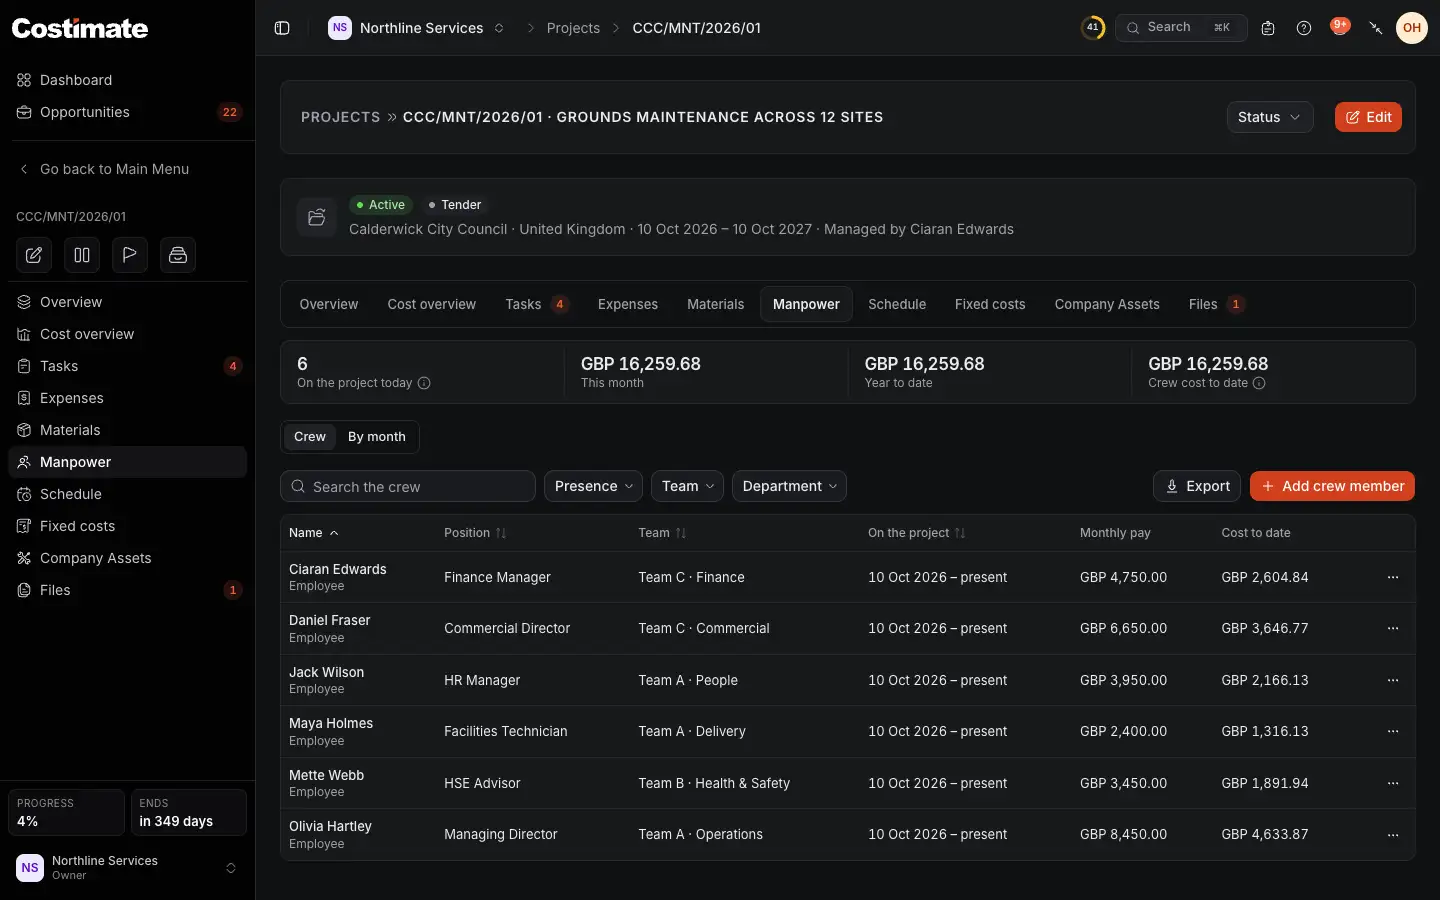Click the info icon beside On the project today
This screenshot has width=1440, height=900.
[x=424, y=383]
